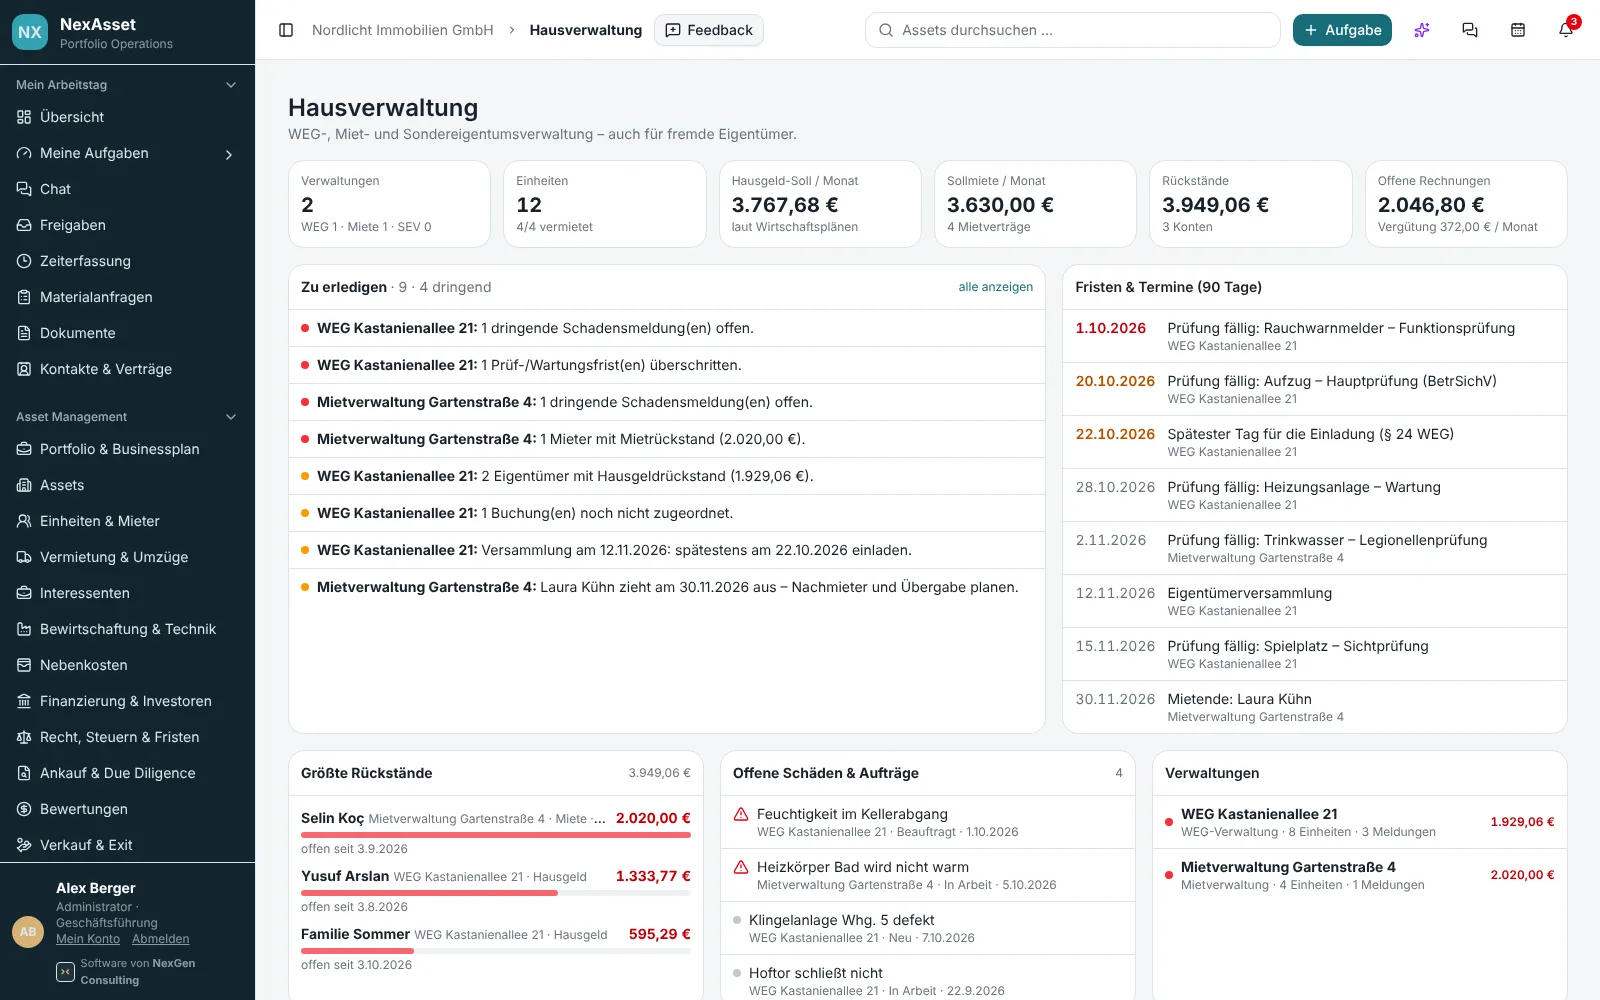Expand Meine Aufgaben submenu arrow
This screenshot has width=1600, height=1000.
coord(229,154)
